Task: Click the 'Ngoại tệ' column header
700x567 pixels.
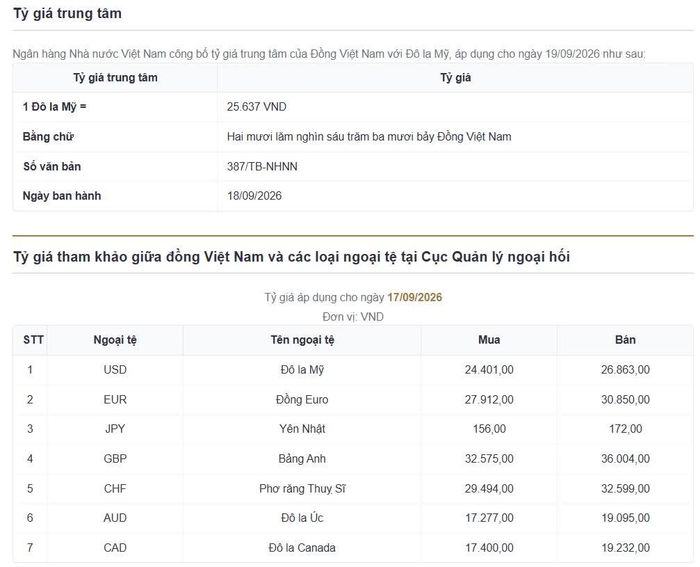Action: [115, 340]
